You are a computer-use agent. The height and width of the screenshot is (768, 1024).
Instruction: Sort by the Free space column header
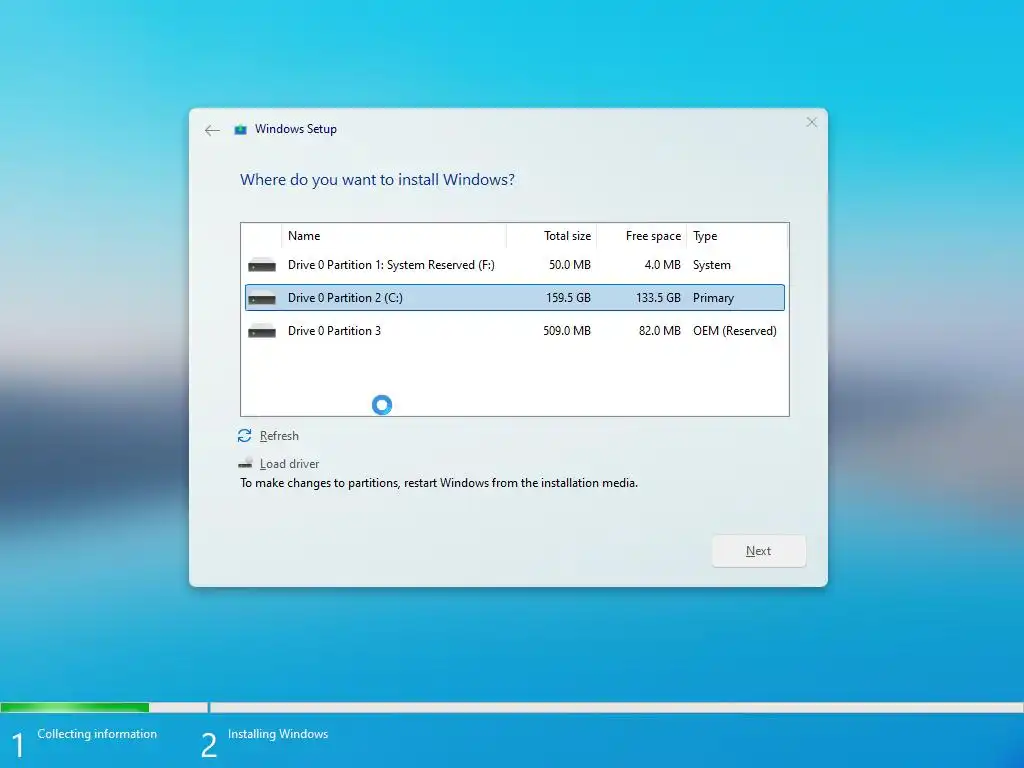(x=641, y=236)
